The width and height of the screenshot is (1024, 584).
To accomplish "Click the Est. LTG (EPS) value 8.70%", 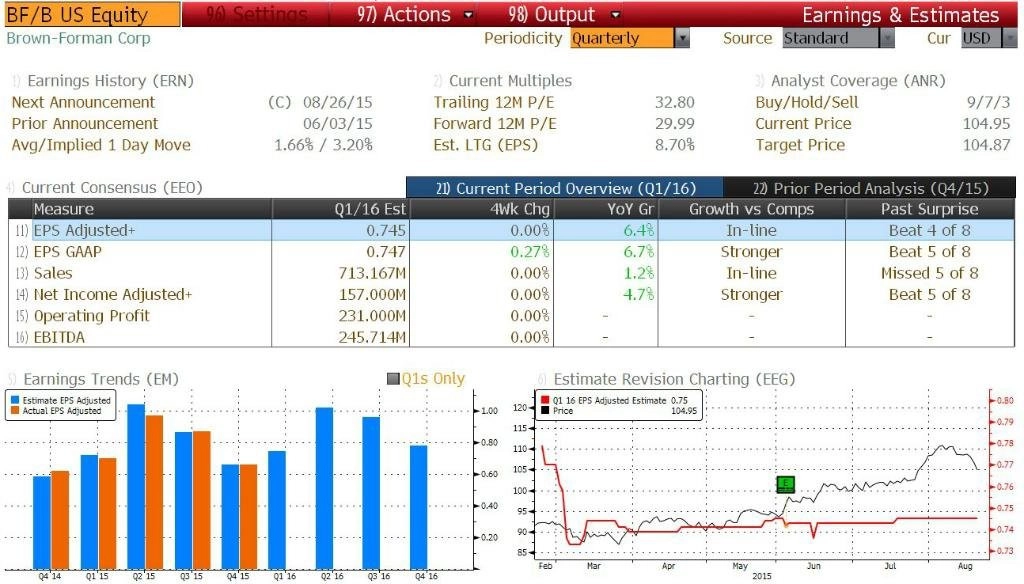I will point(675,145).
